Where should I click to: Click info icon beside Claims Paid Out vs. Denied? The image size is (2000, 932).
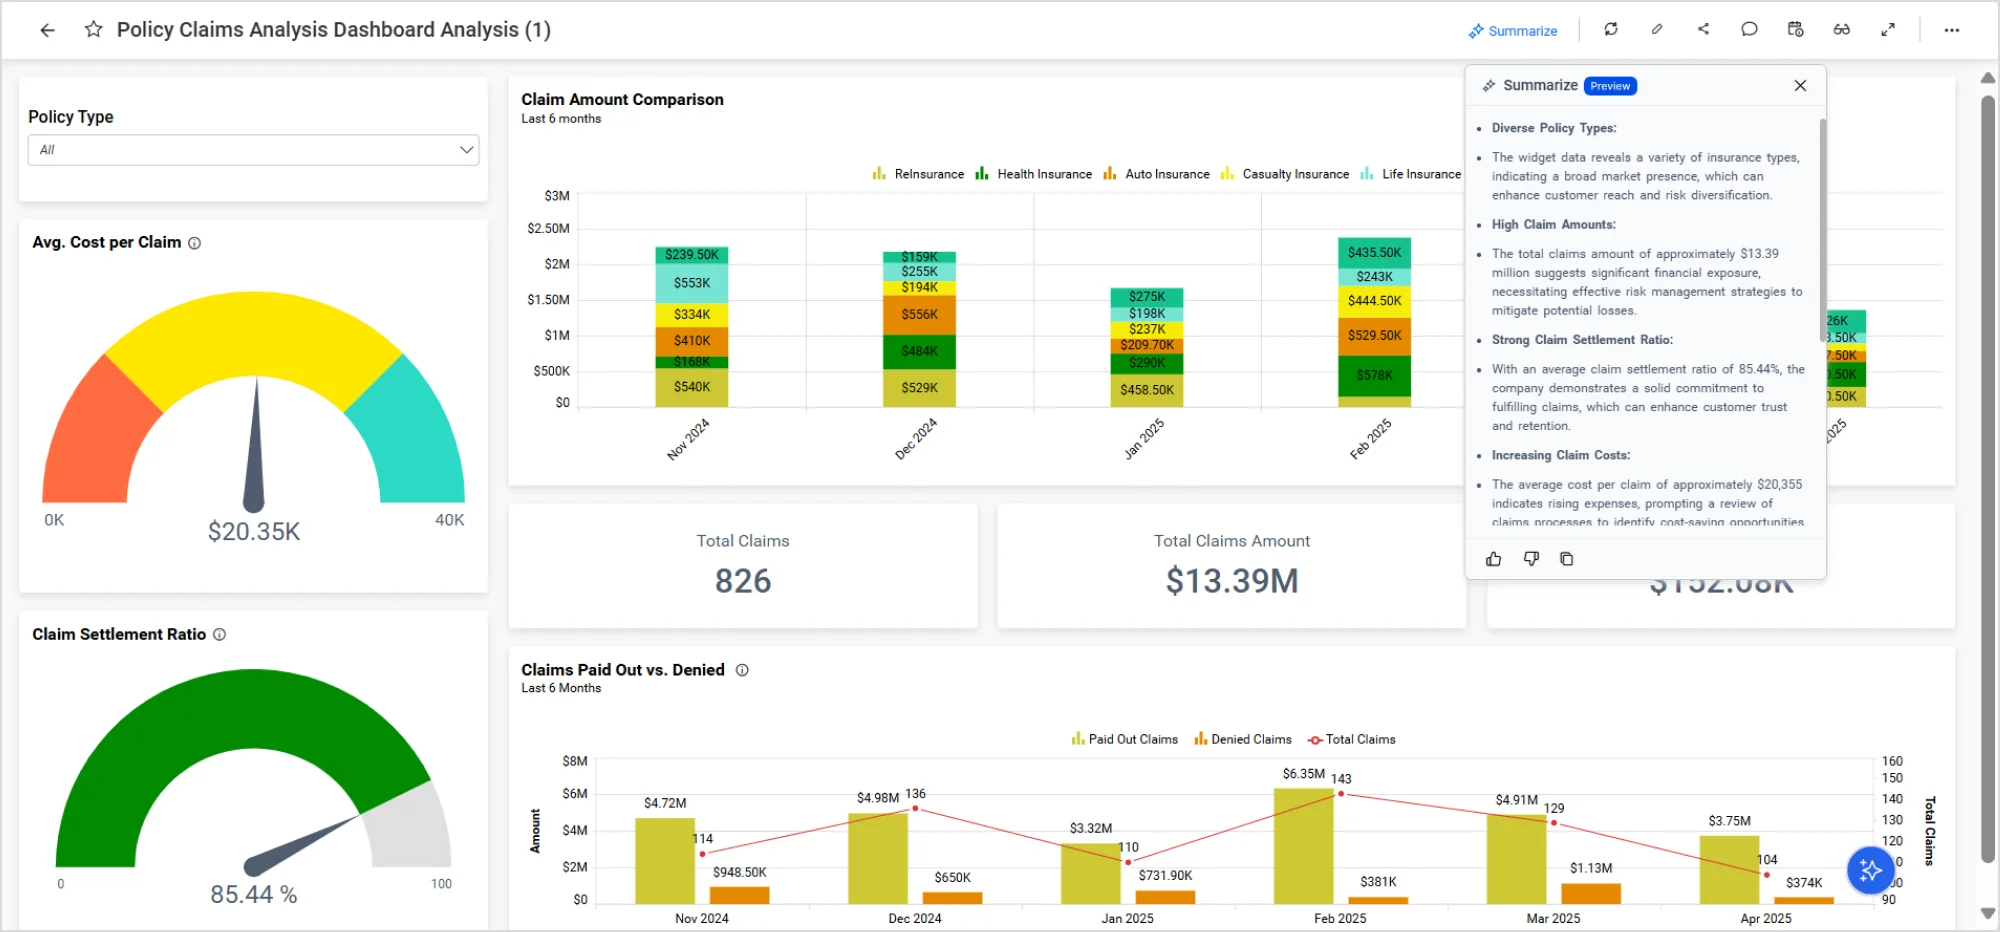tap(742, 671)
